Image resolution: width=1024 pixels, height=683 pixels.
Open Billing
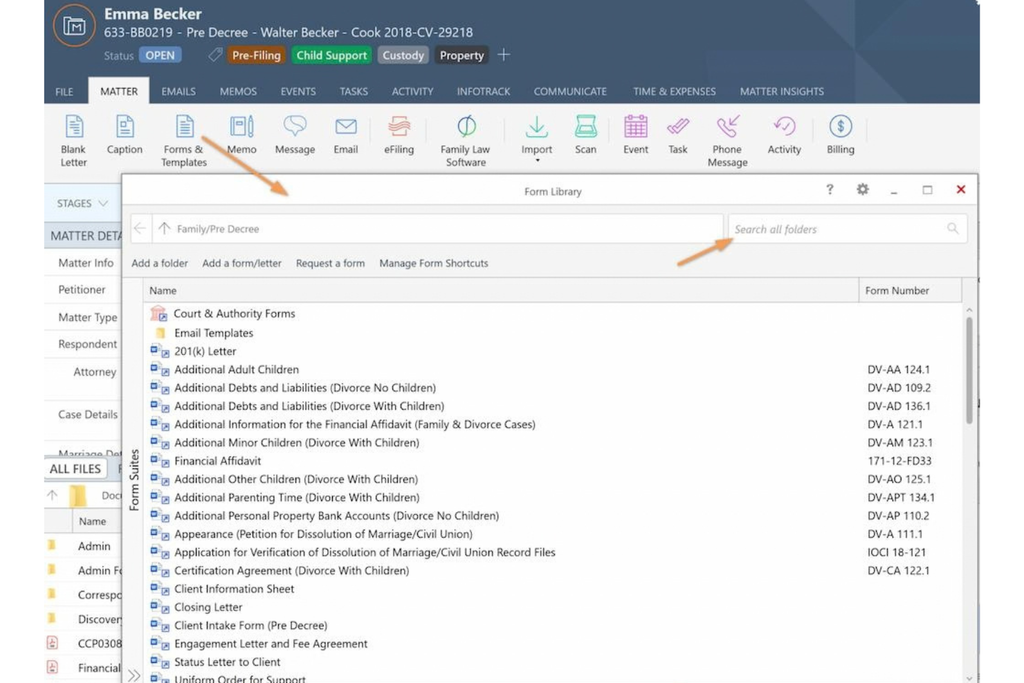click(x=840, y=135)
